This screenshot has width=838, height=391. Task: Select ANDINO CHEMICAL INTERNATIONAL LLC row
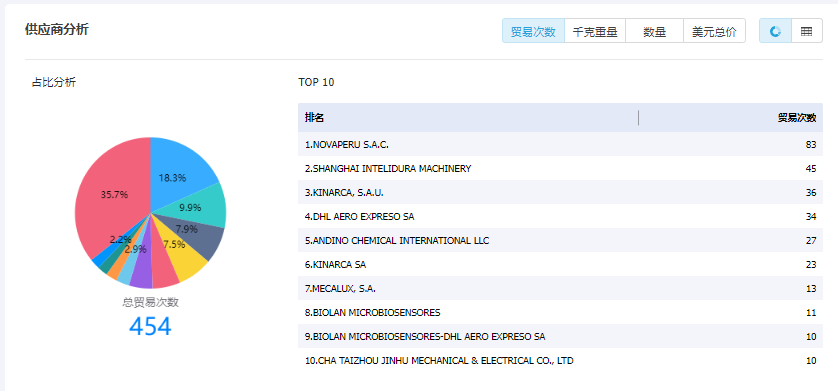560,240
